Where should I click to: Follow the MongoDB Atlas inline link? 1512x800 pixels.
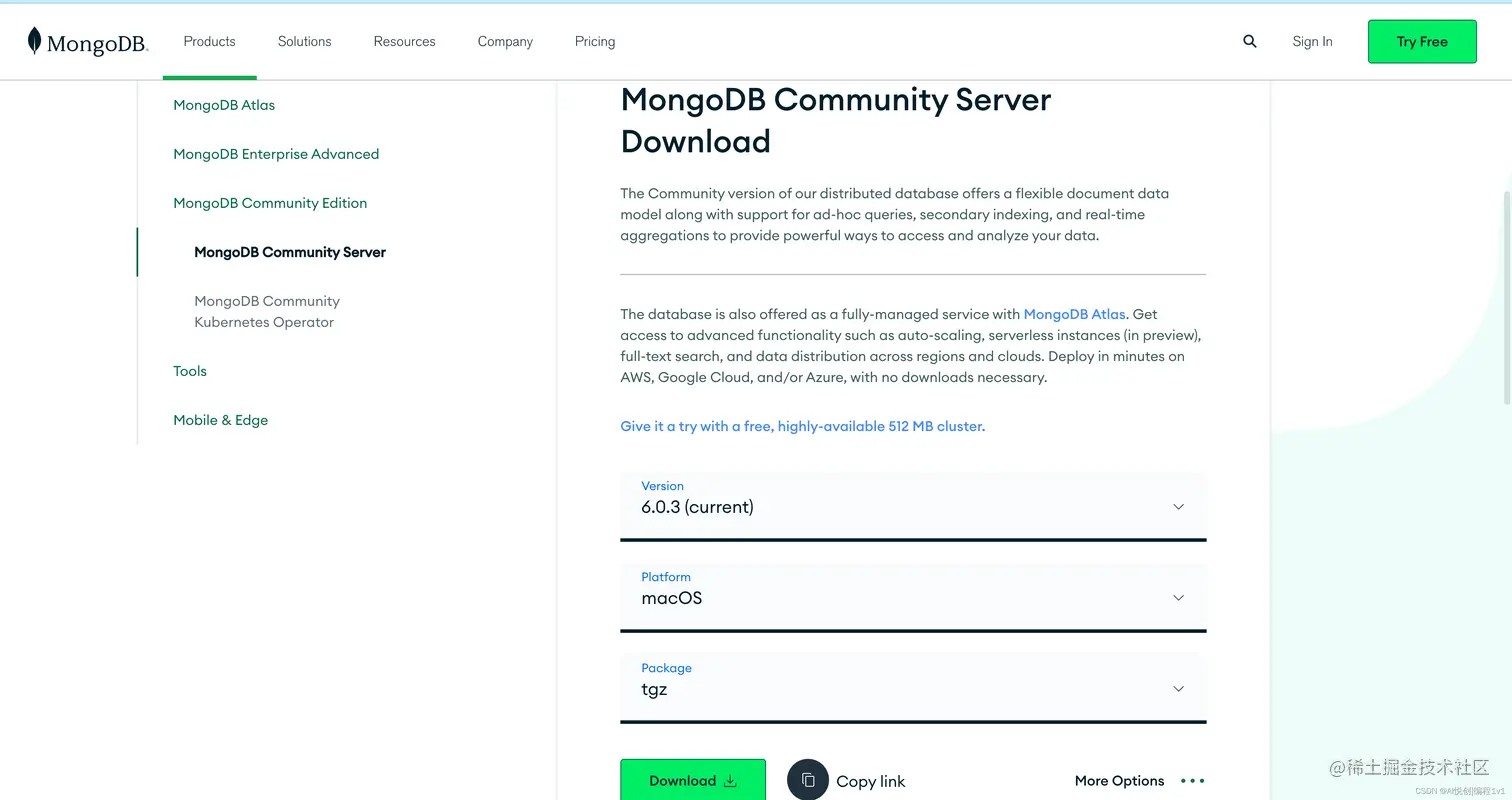coord(1074,314)
